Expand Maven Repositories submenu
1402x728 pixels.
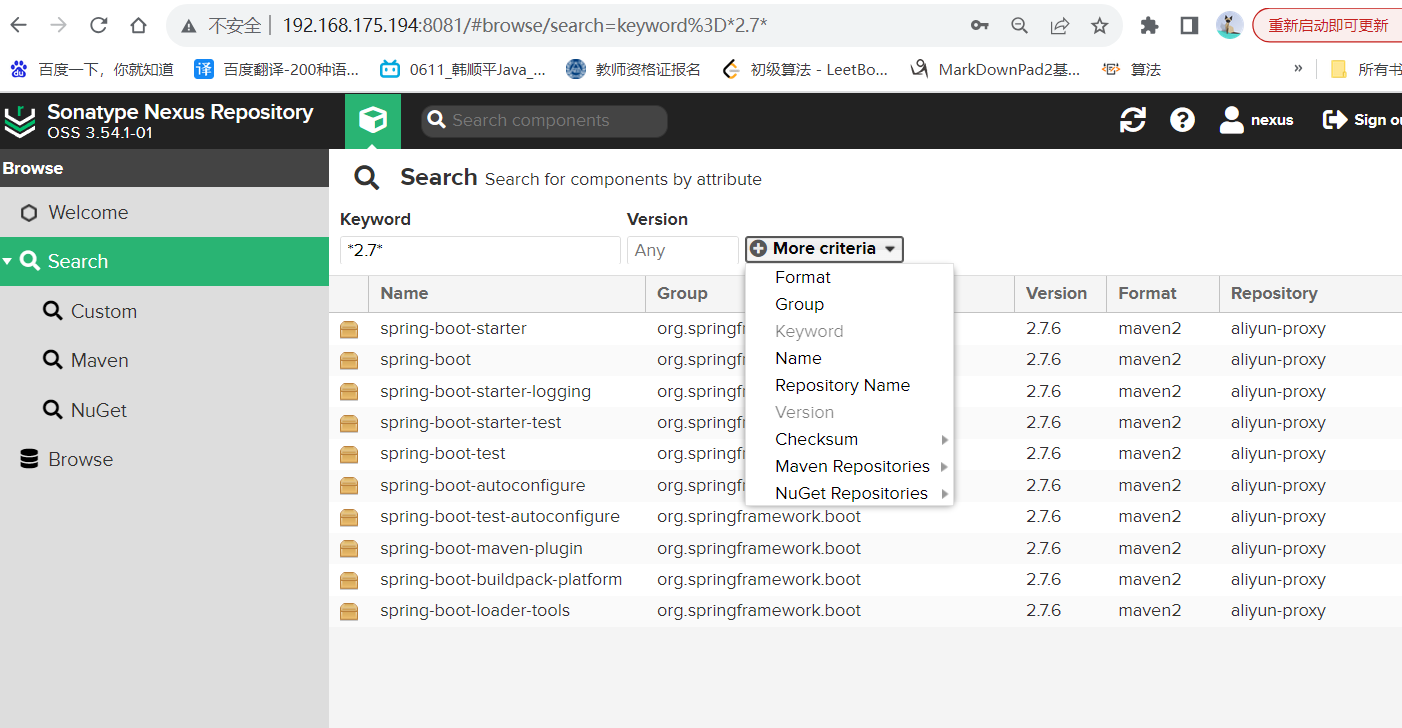(x=849, y=467)
